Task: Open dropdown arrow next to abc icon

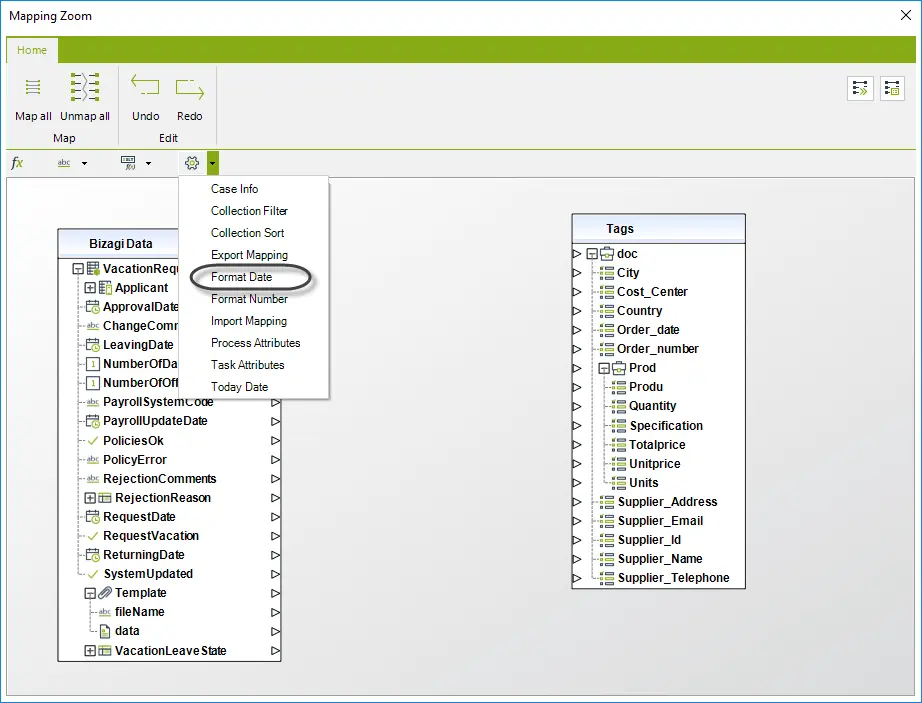Action: pyautogui.click(x=84, y=163)
